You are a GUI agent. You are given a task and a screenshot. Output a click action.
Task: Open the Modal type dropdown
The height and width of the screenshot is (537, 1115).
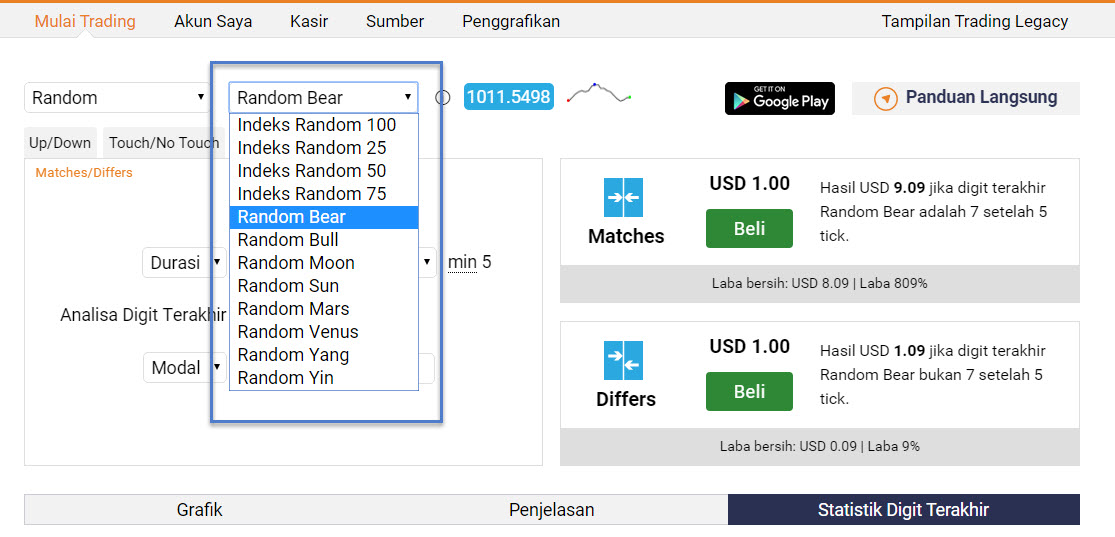185,368
